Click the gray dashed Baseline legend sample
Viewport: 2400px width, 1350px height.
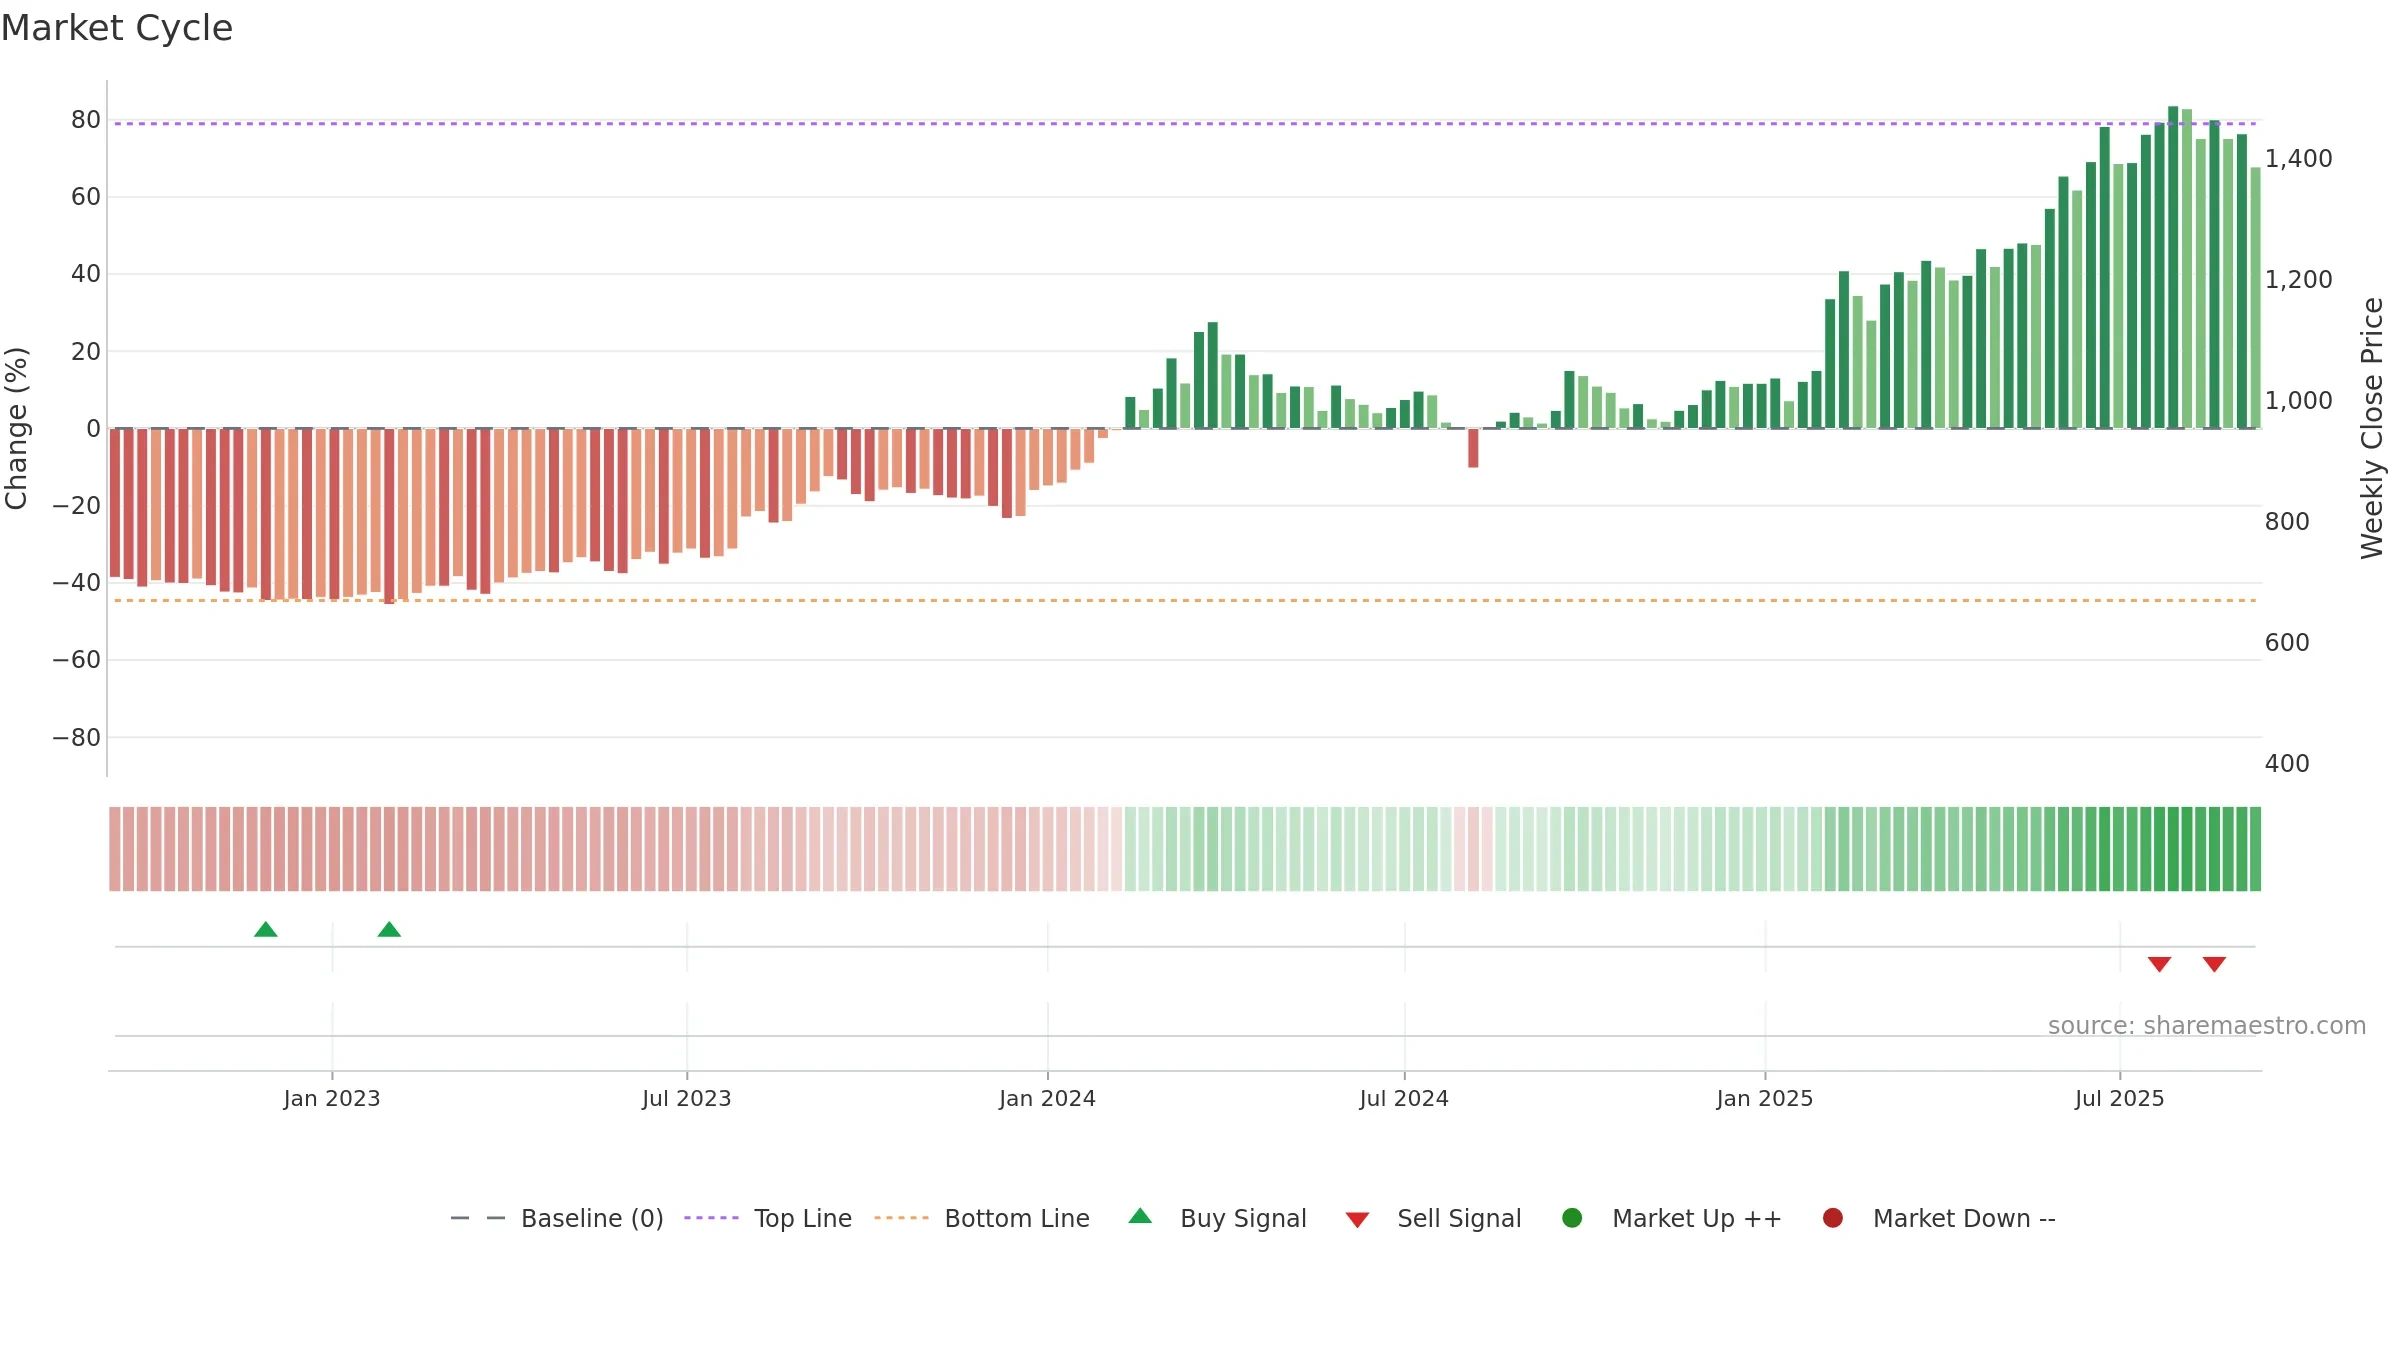(478, 1218)
